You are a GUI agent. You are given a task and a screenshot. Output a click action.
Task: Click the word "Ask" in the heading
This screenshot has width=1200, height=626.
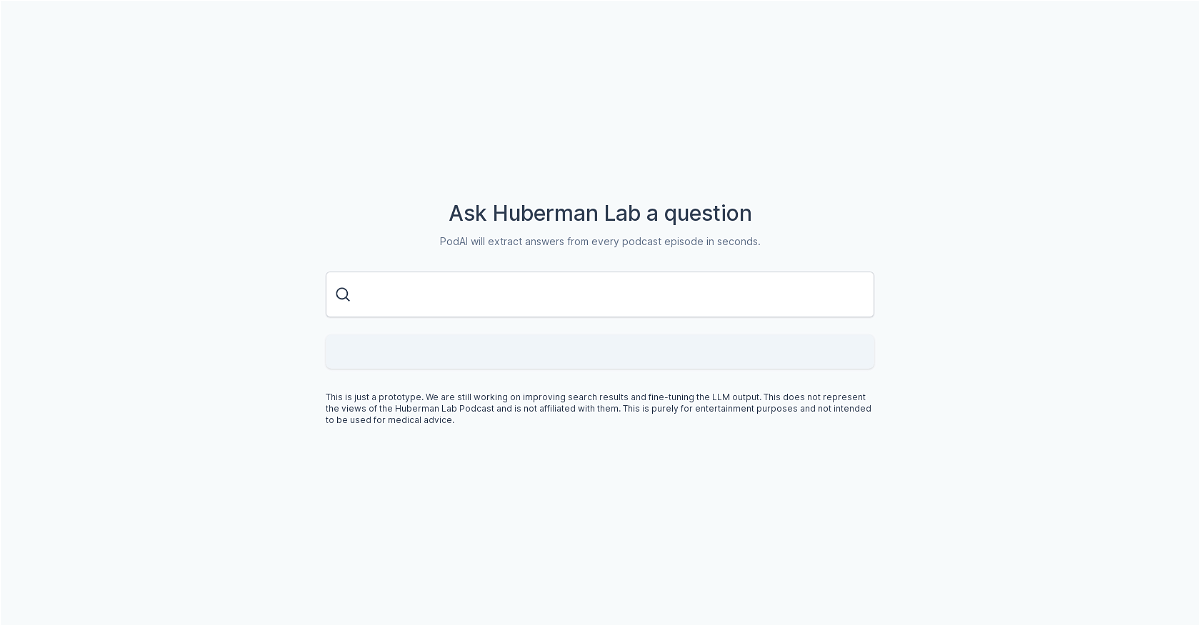click(467, 213)
